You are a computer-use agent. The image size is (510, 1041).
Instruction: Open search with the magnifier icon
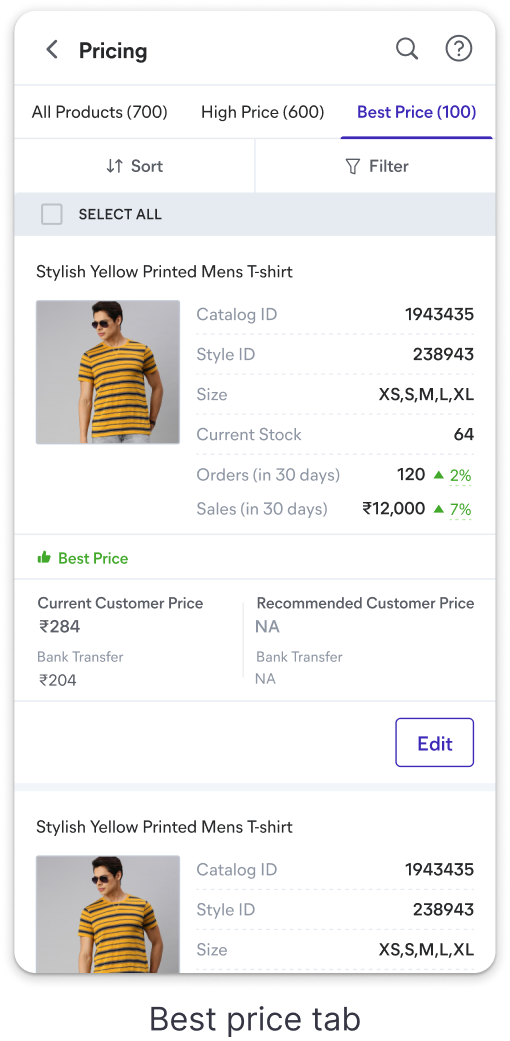point(406,48)
